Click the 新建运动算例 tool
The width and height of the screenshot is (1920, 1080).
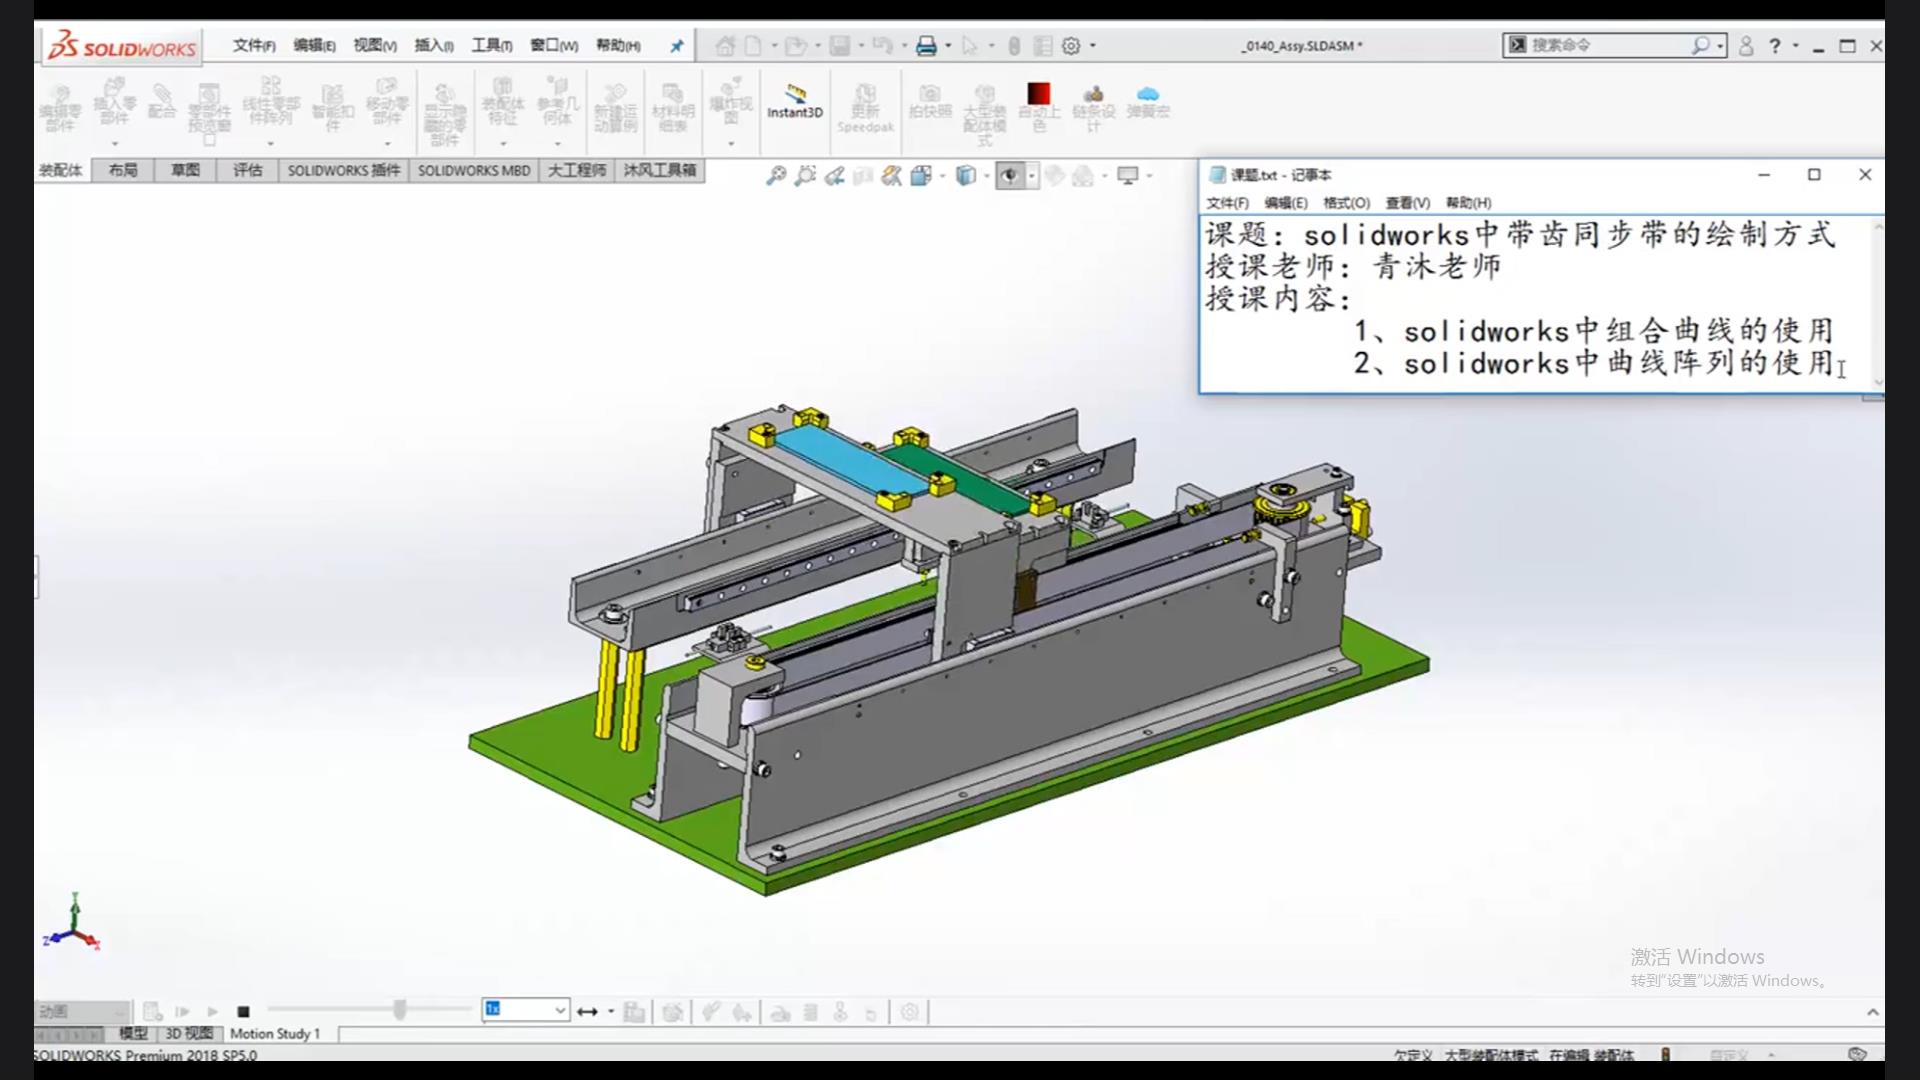click(615, 108)
